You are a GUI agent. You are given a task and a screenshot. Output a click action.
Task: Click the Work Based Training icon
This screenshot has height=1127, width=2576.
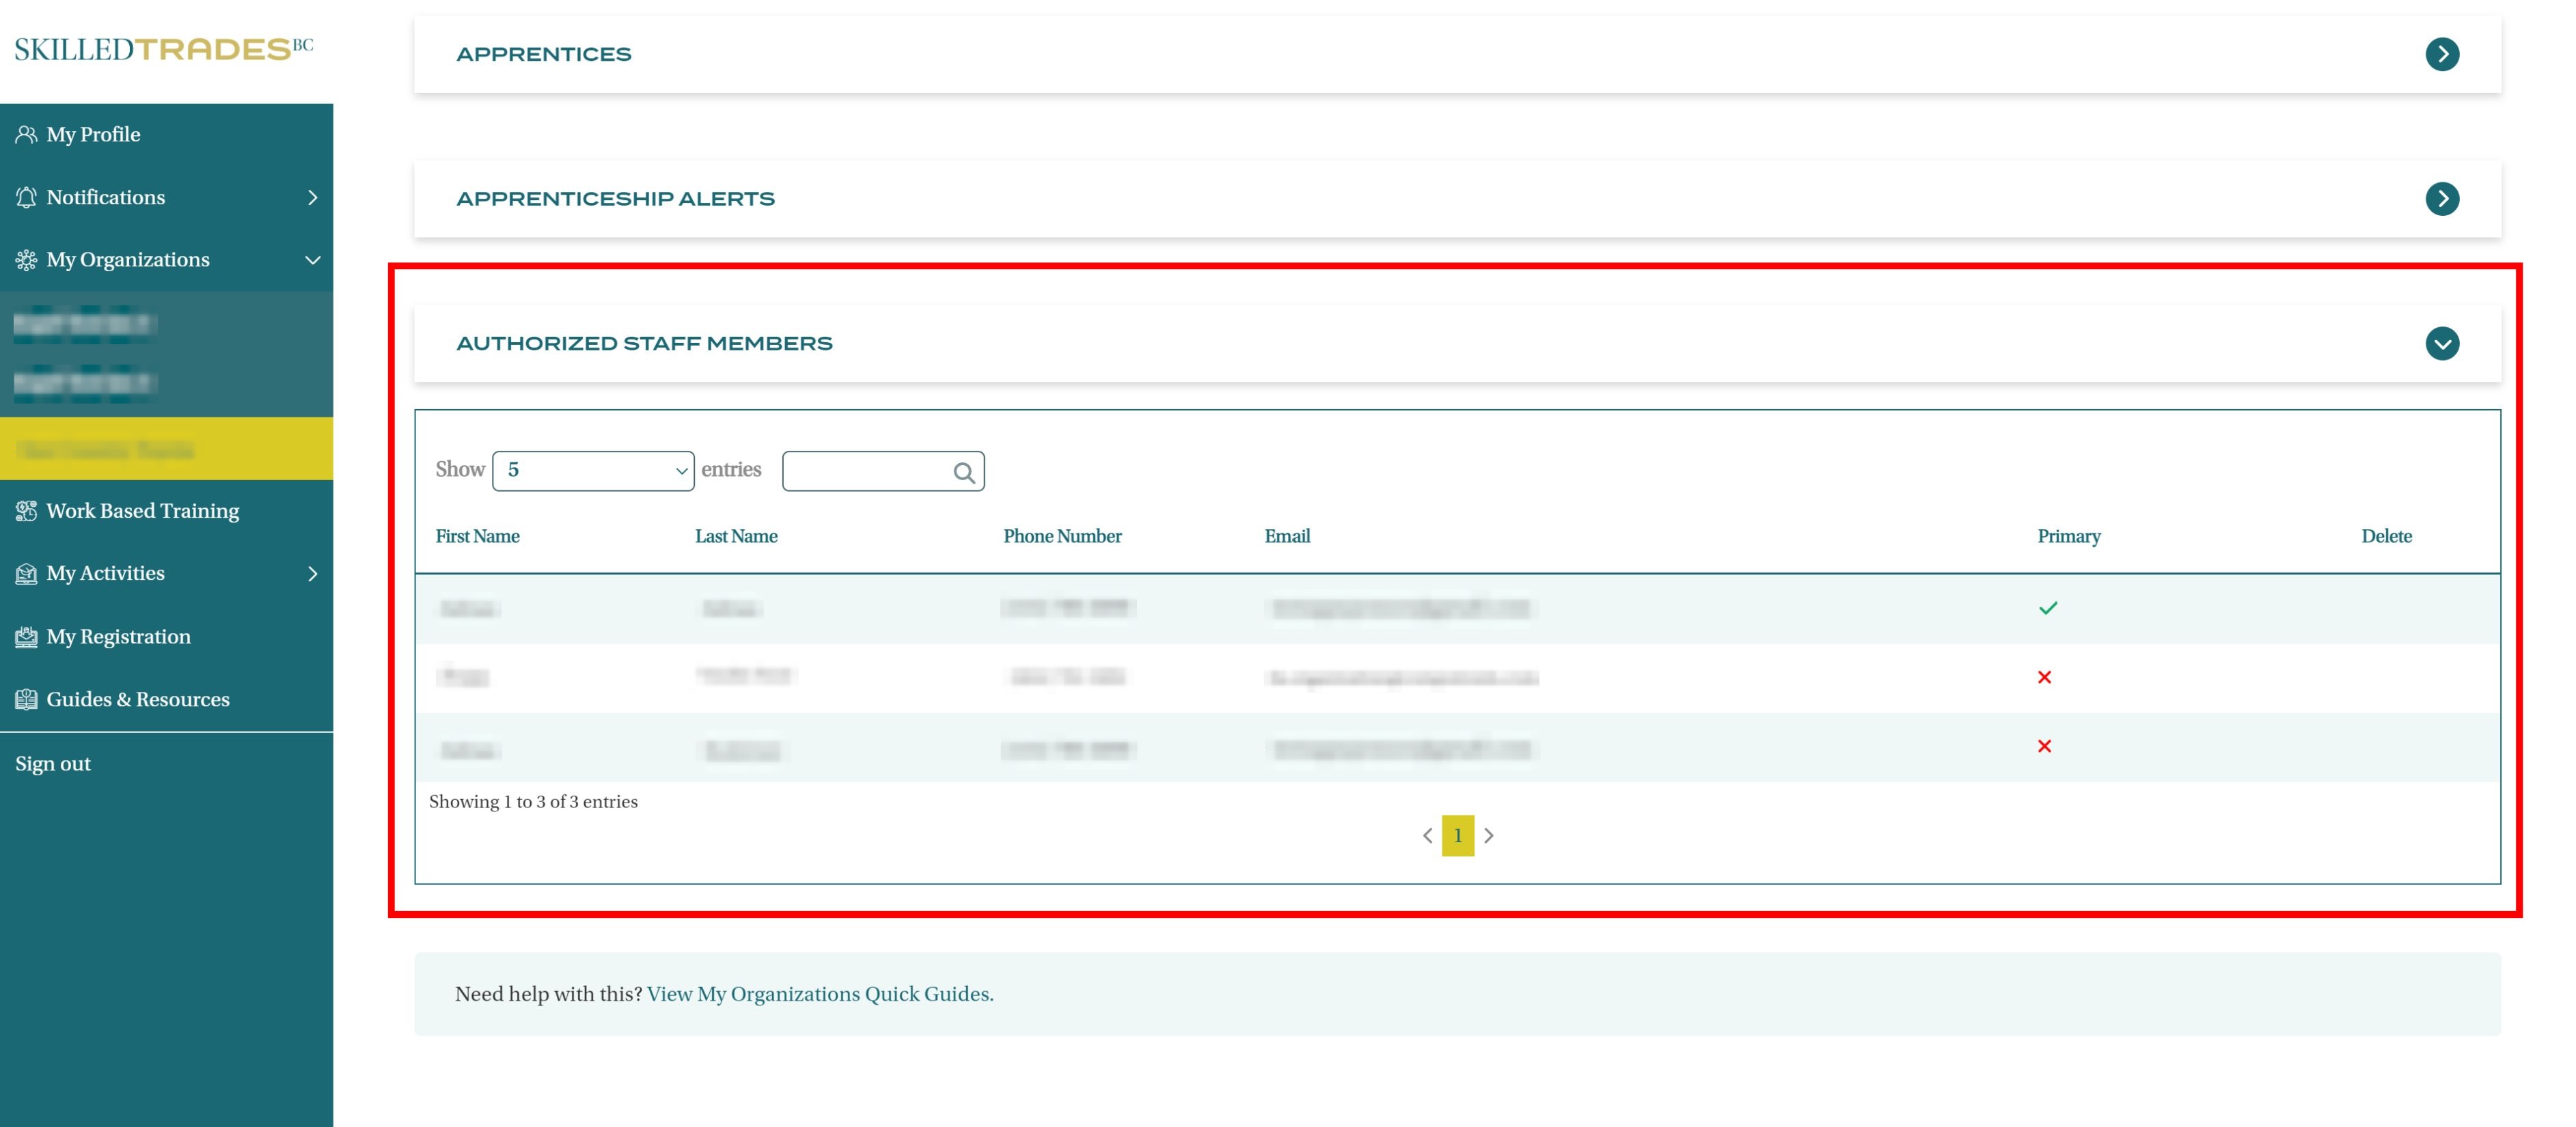tap(26, 511)
